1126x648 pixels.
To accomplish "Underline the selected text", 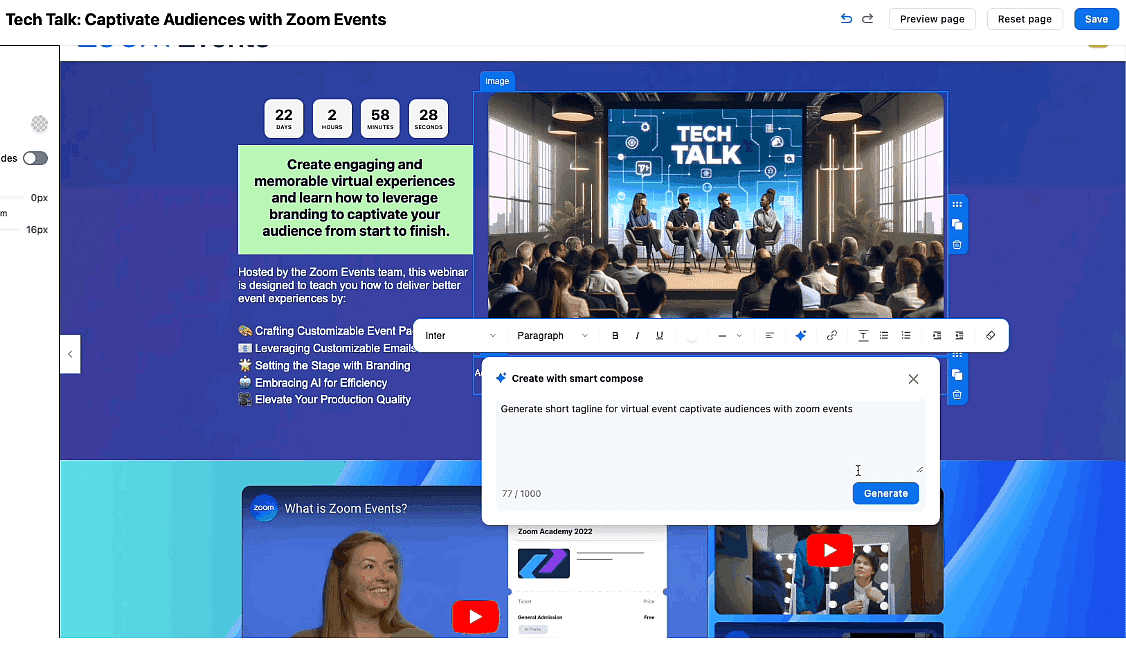I will coord(659,336).
